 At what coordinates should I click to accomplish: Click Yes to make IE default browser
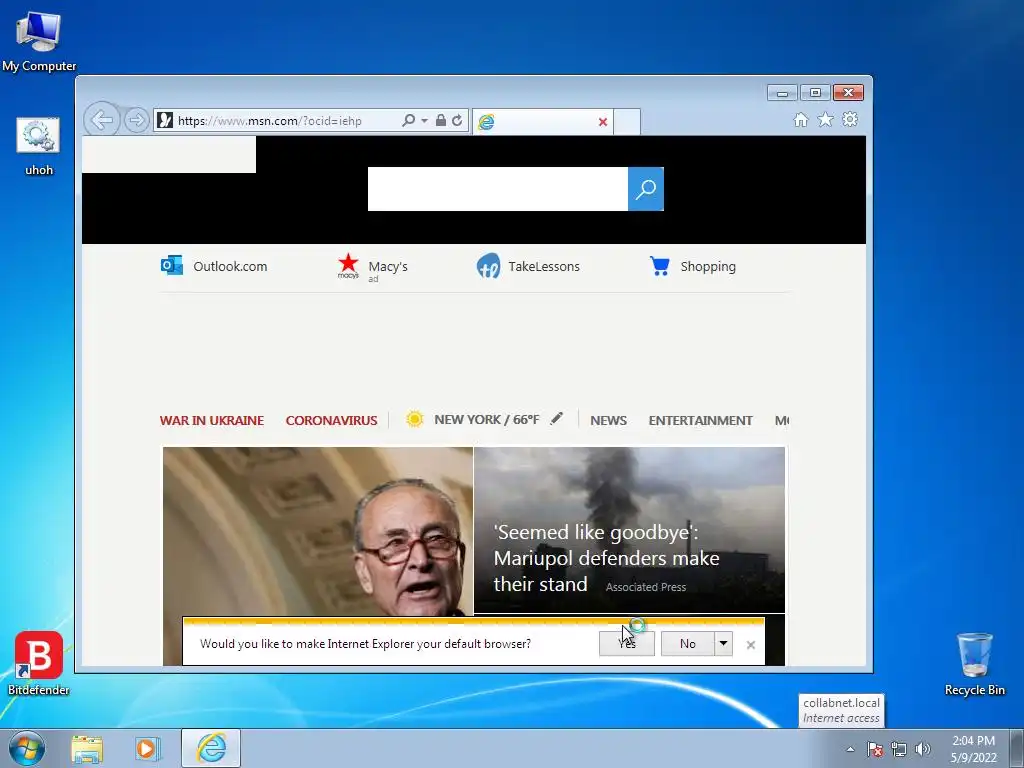pyautogui.click(x=626, y=644)
